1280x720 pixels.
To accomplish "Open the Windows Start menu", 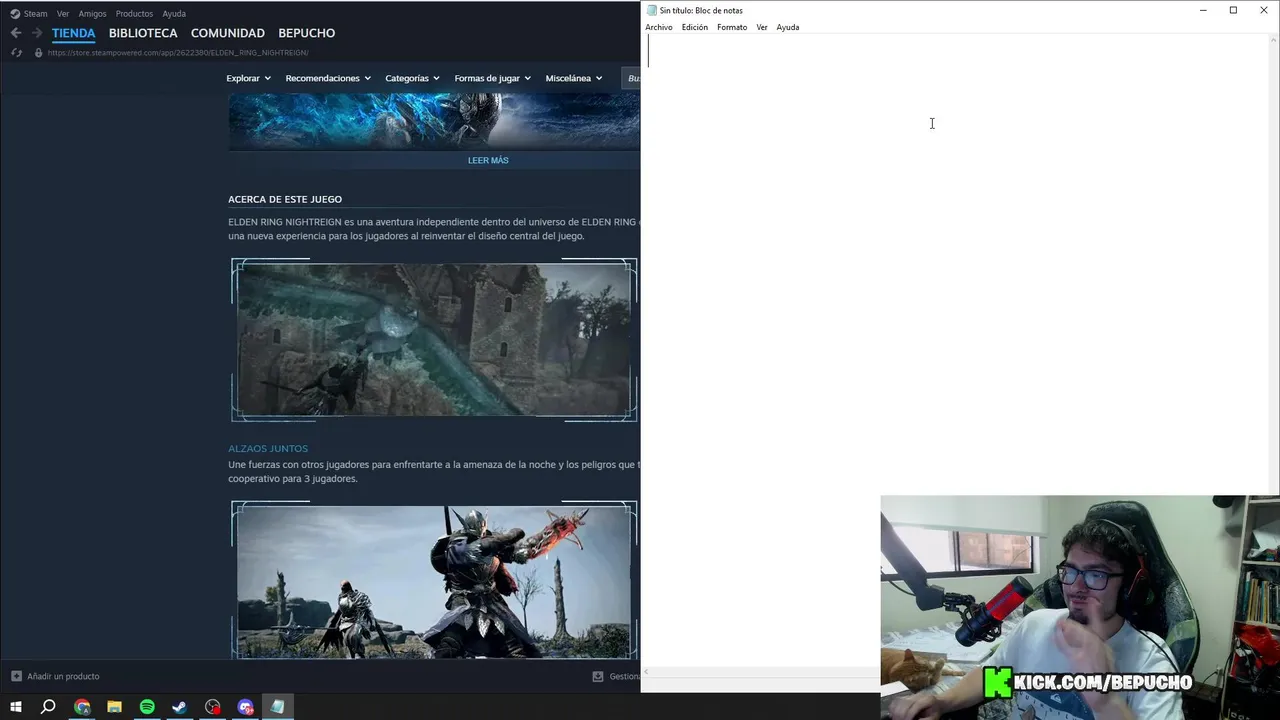I will click(x=15, y=707).
